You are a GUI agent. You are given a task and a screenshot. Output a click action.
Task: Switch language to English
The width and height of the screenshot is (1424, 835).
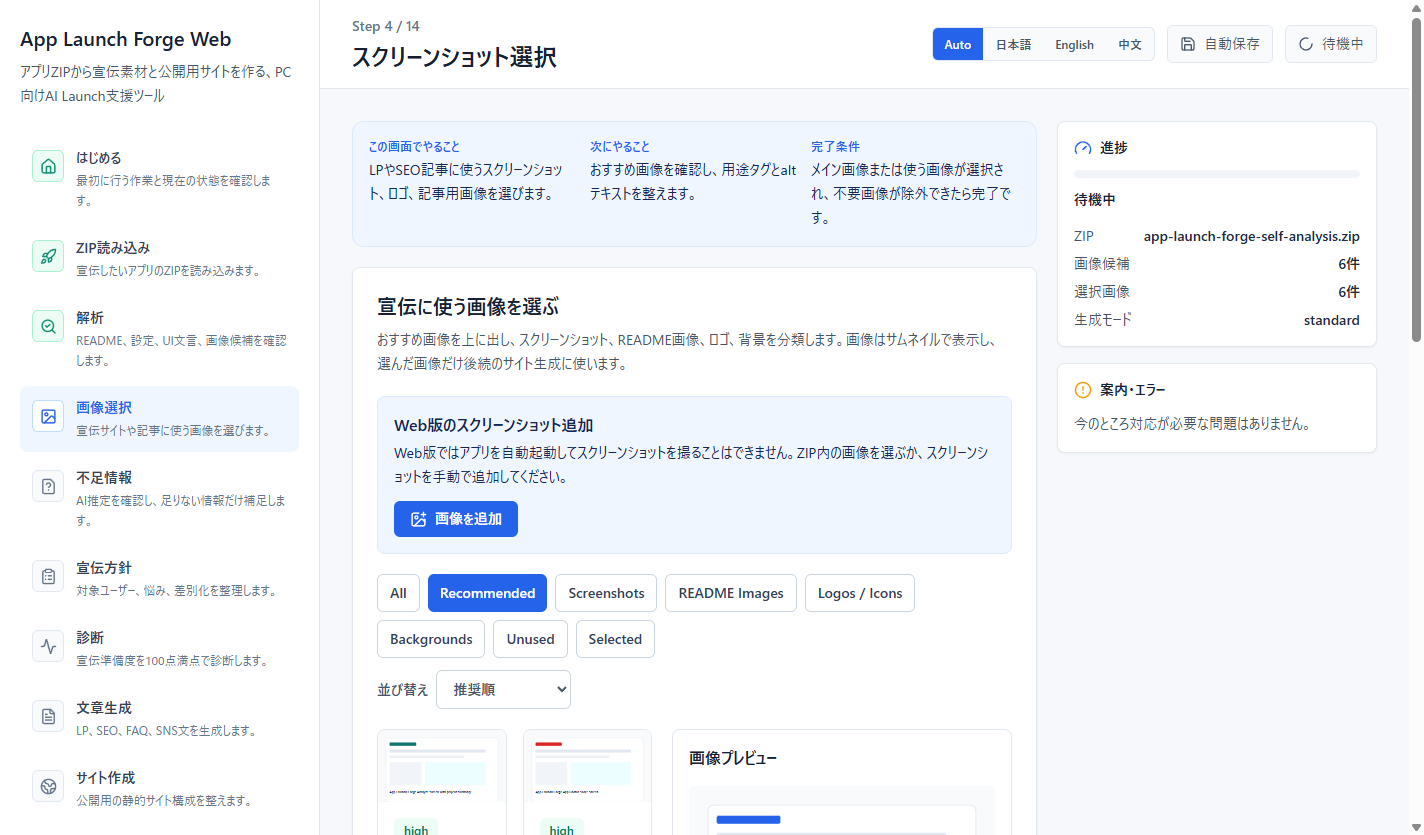click(x=1074, y=44)
